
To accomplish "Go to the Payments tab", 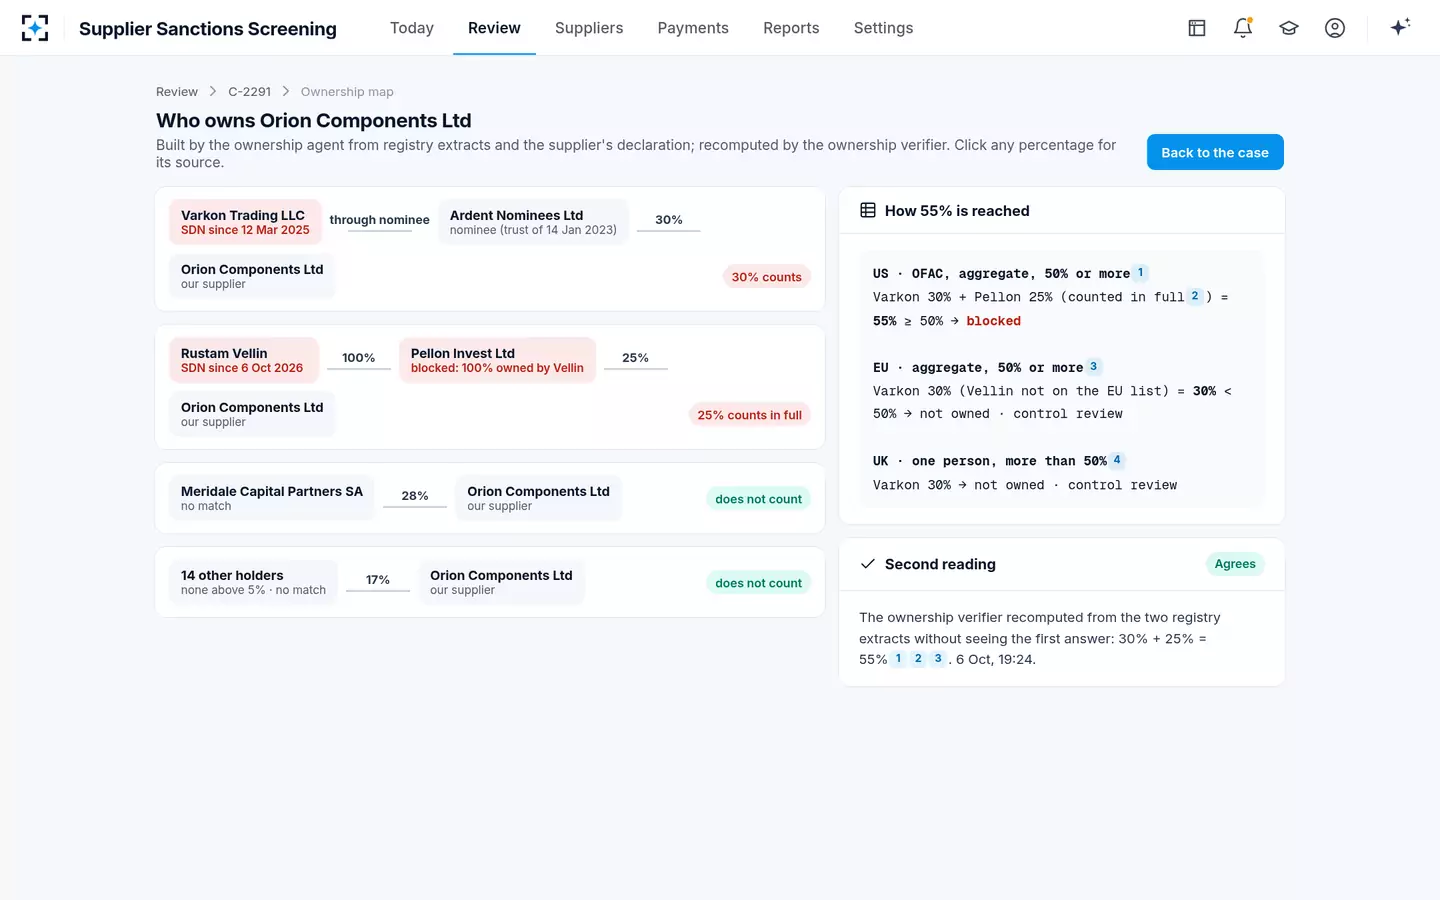I will coord(693,28).
